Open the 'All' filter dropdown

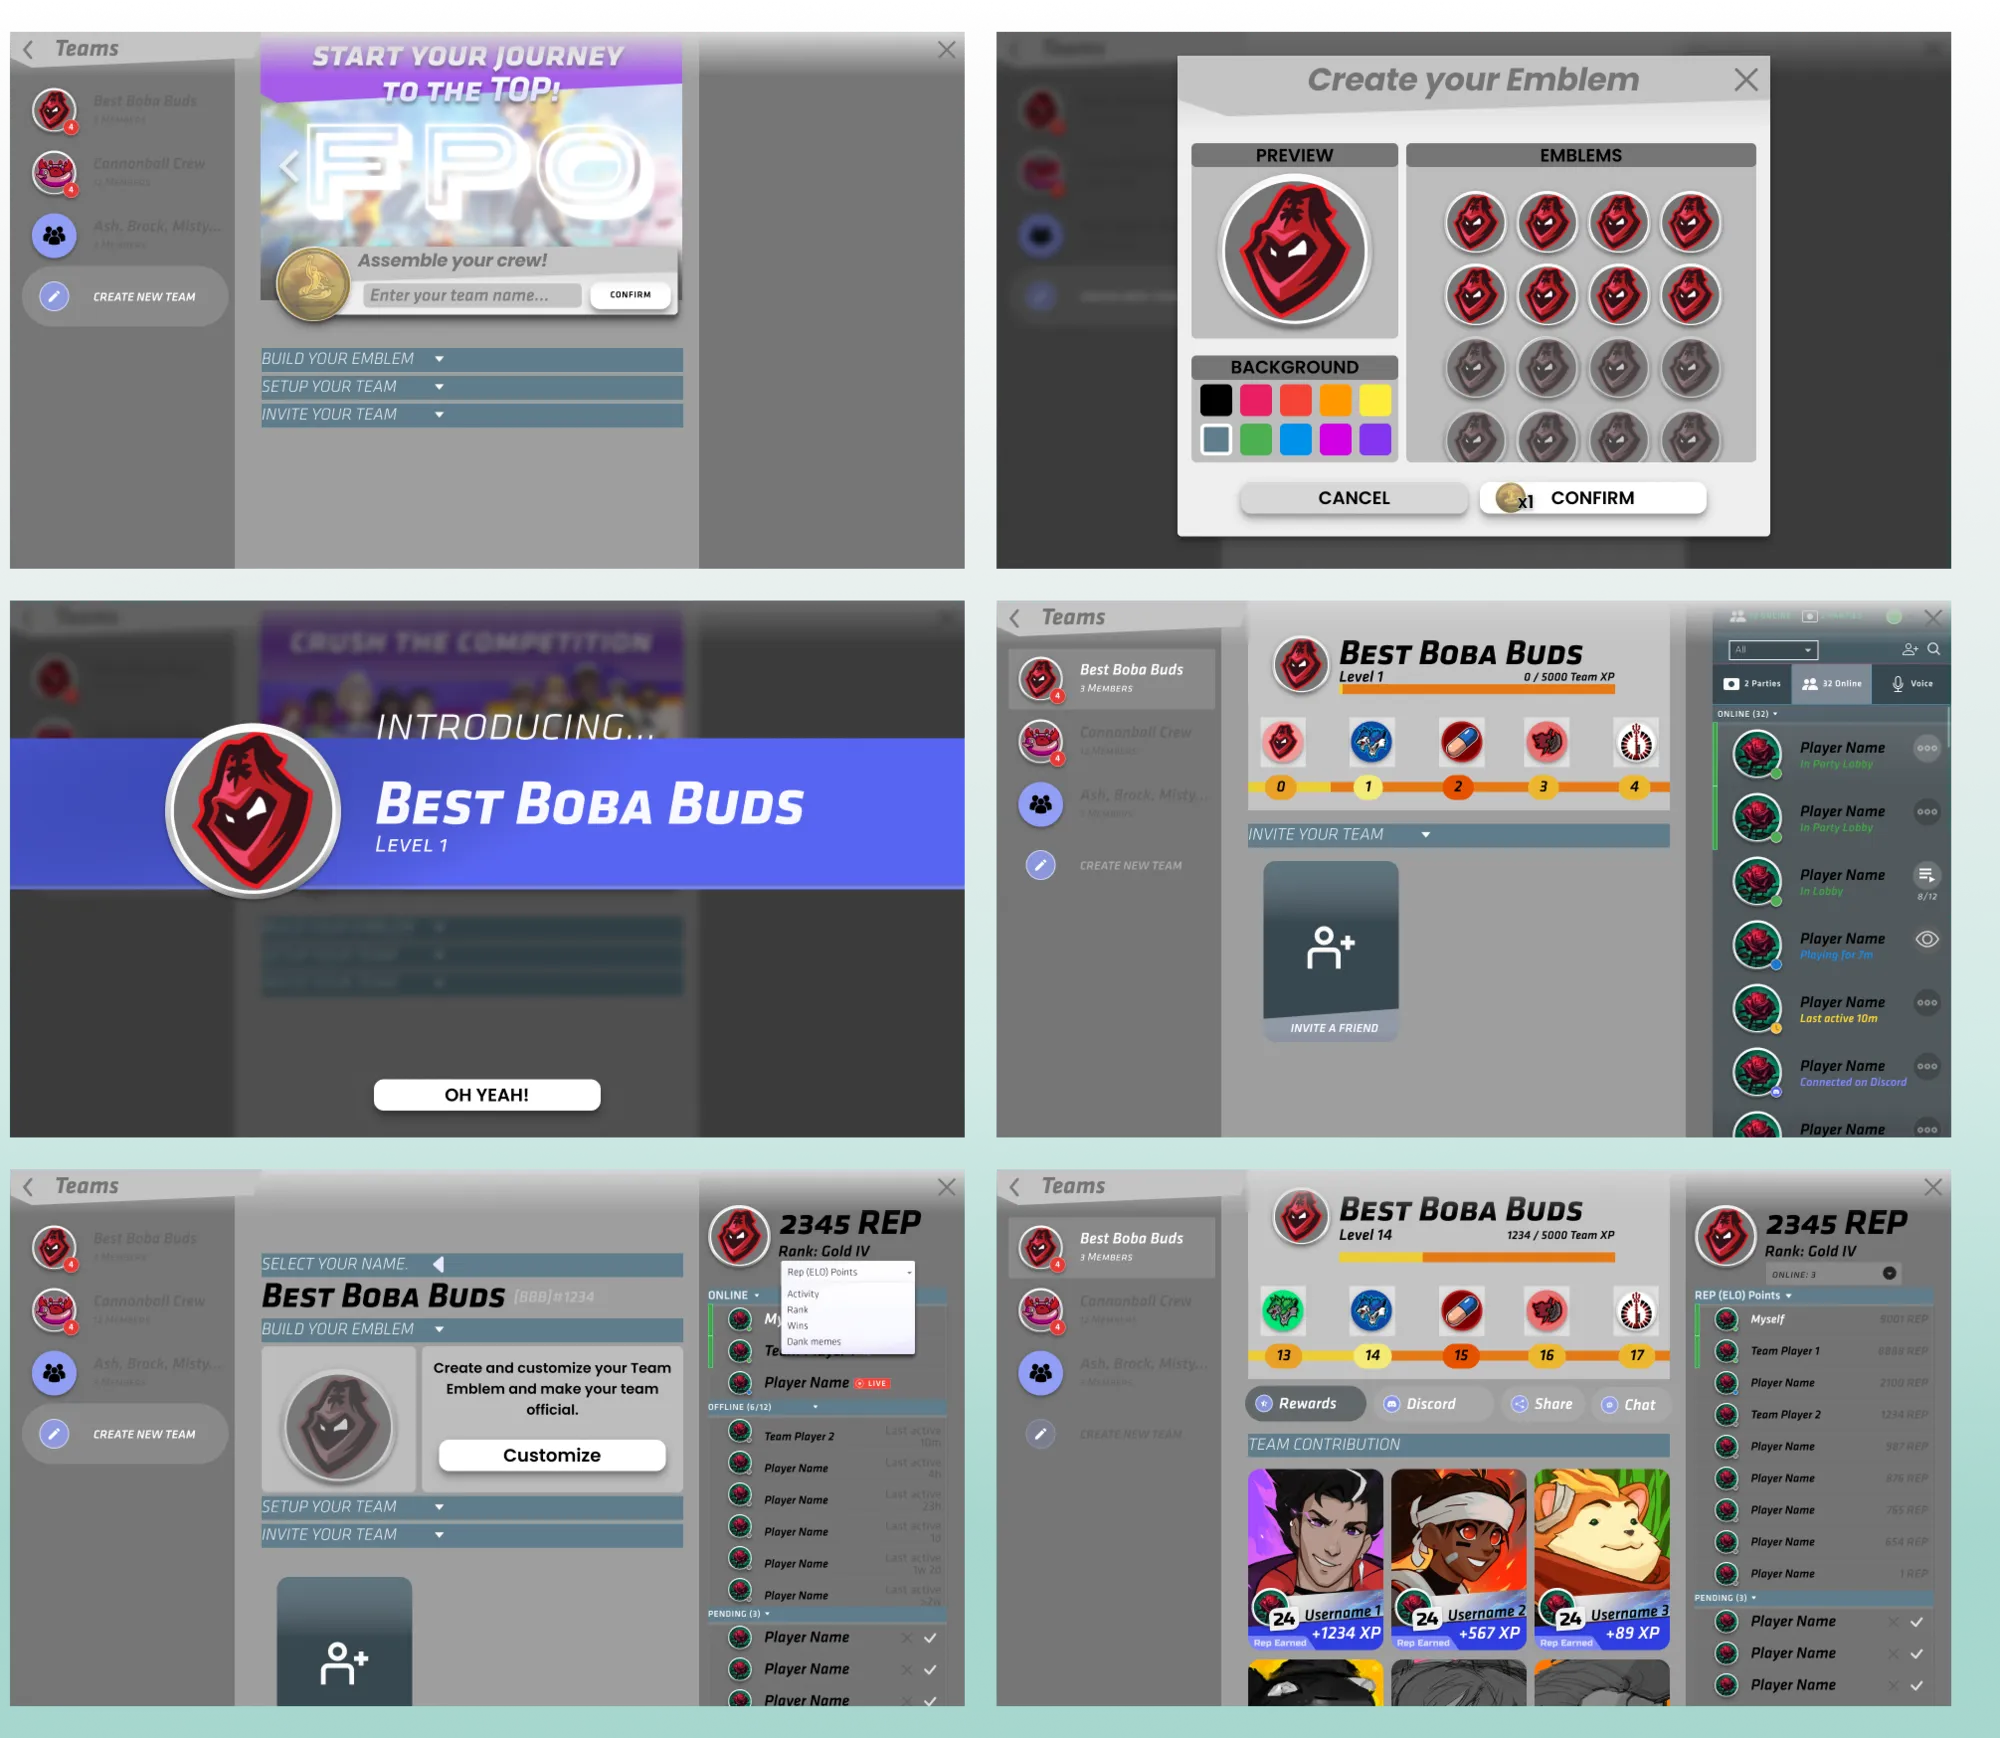(1773, 650)
